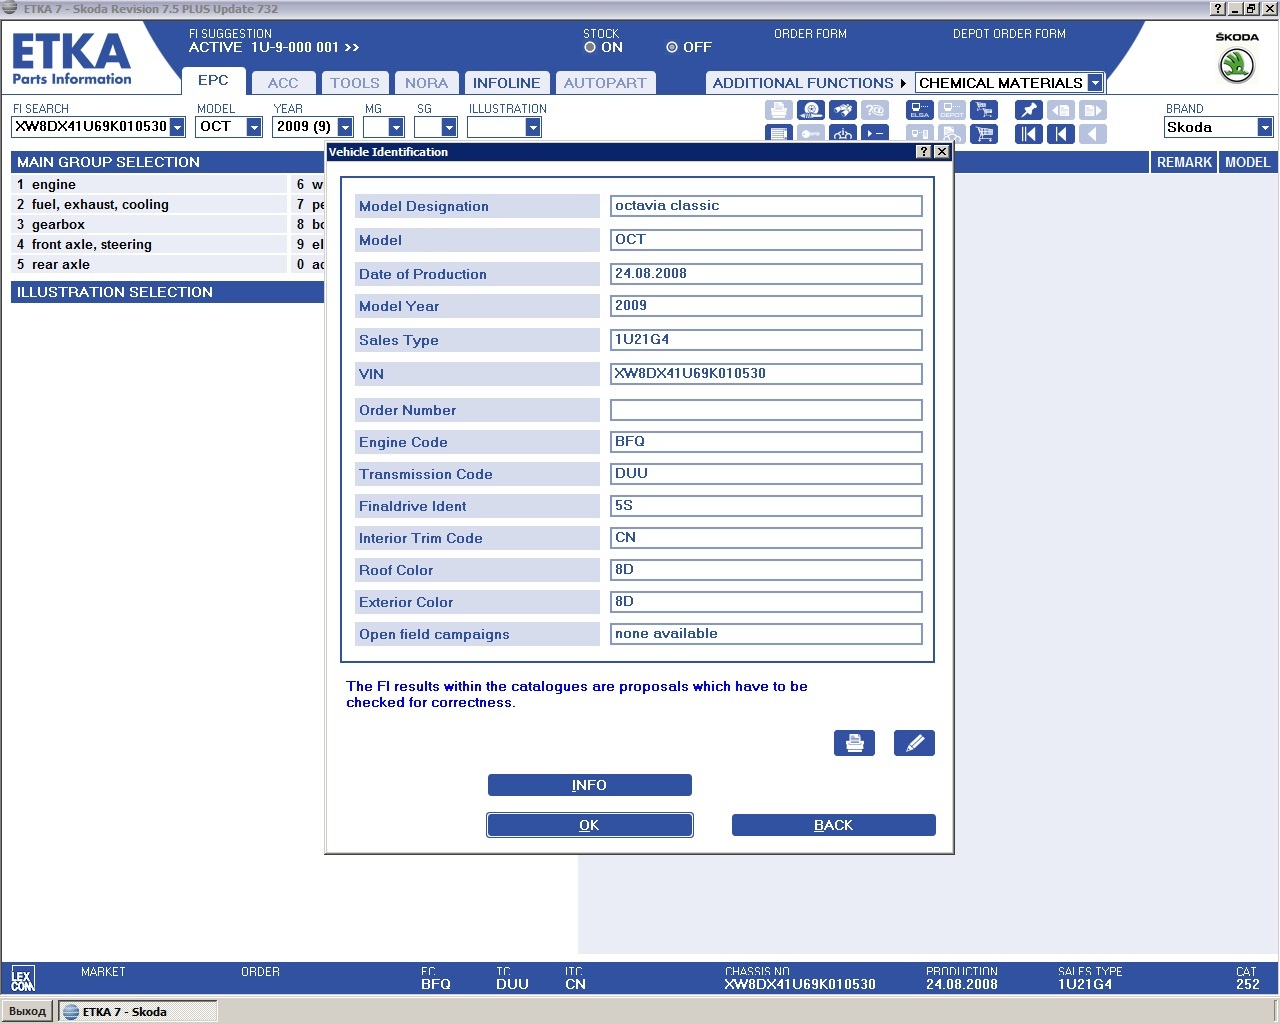
Task: Click the REMARK column header
Action: 1184,162
